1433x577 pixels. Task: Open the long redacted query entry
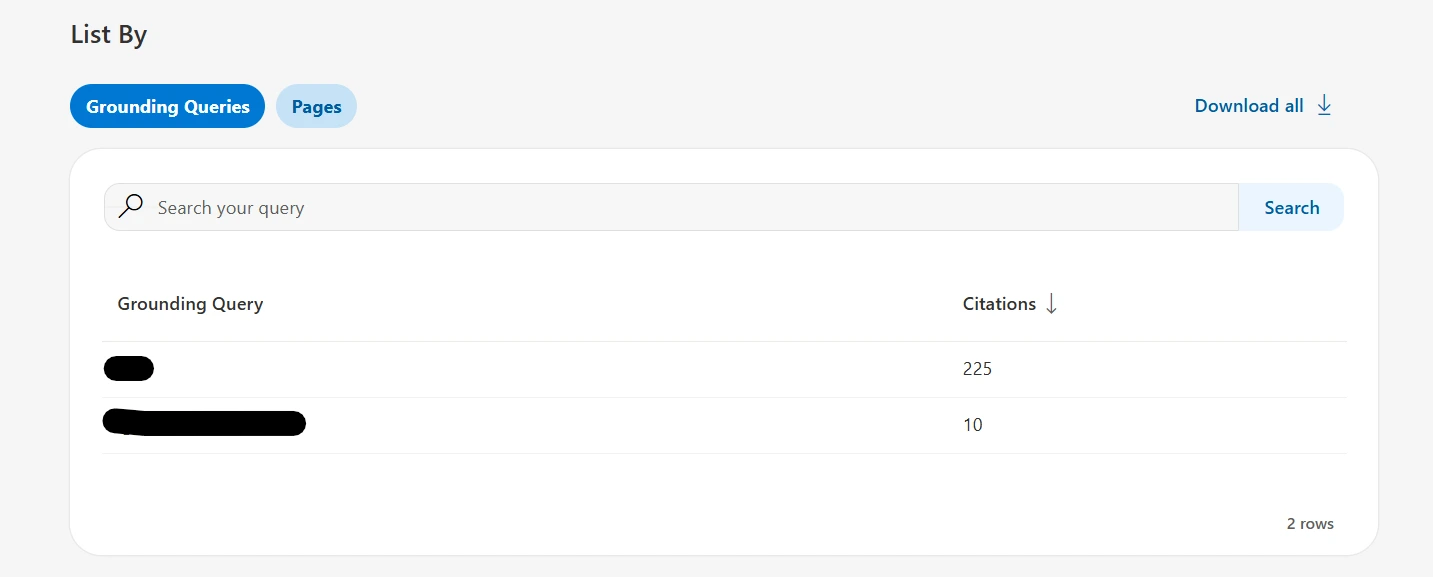204,423
